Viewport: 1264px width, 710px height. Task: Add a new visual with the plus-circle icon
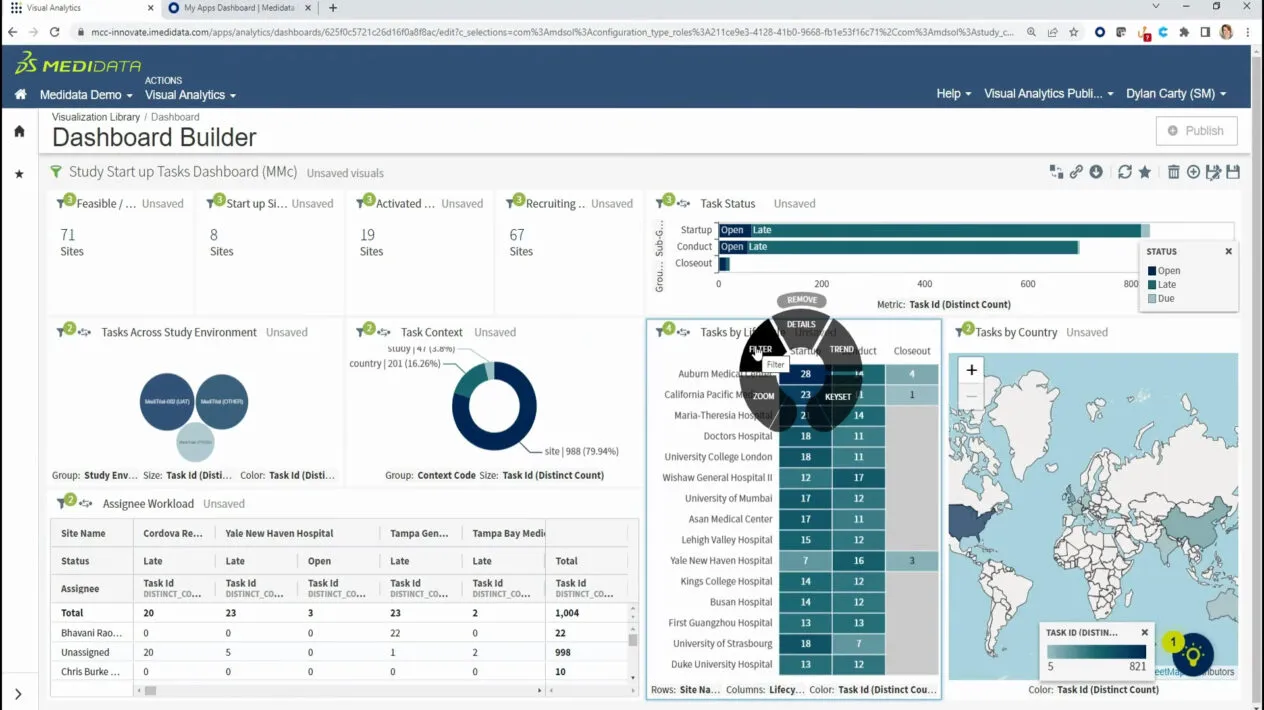[1193, 171]
